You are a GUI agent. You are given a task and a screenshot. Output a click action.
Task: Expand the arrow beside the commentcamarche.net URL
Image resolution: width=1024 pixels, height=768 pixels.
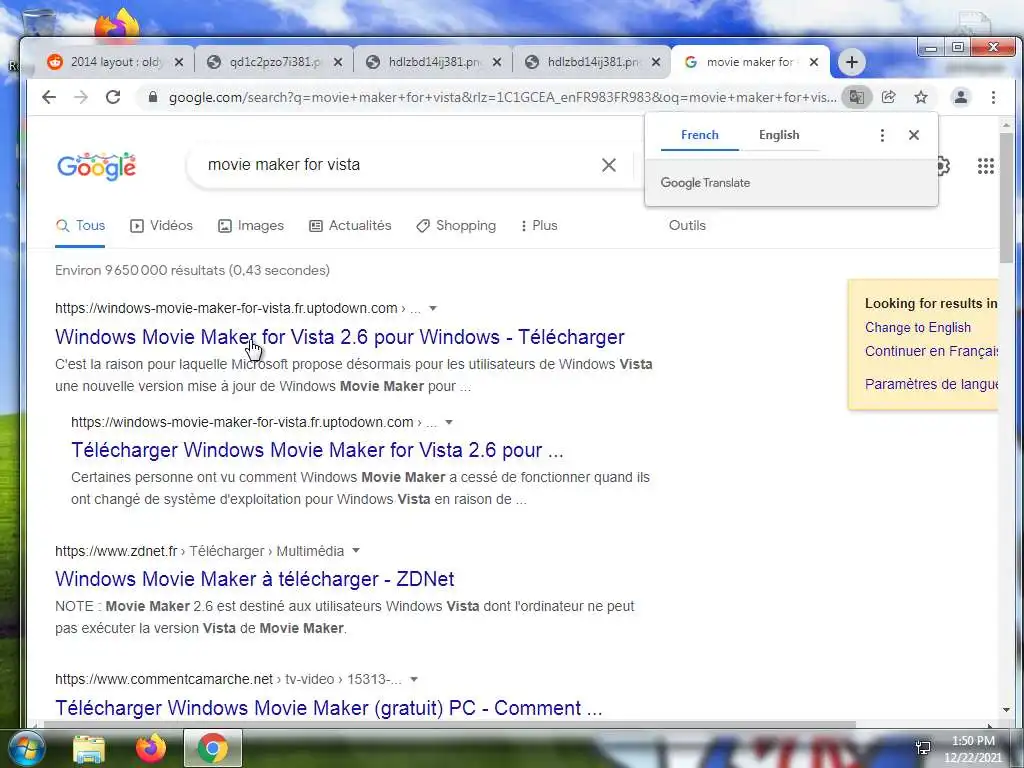[413, 680]
